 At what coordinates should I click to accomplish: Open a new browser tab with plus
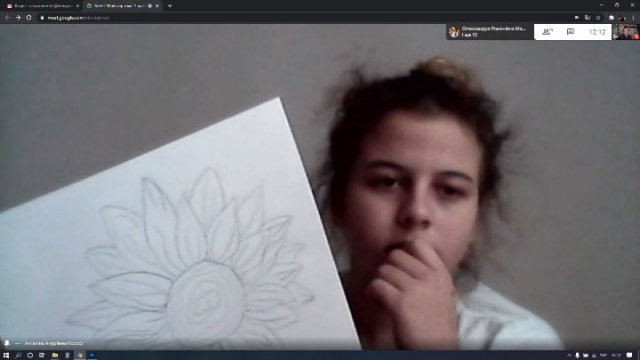[x=170, y=6]
